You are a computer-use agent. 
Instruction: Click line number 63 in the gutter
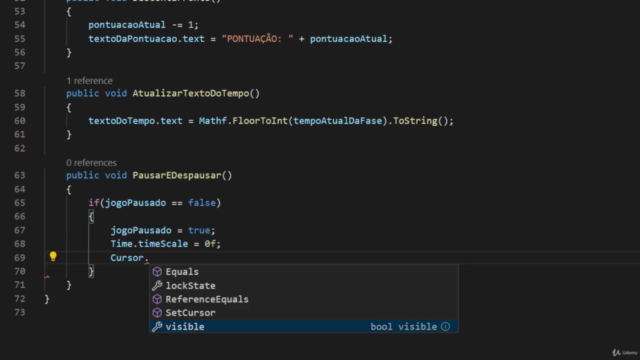pos(20,176)
